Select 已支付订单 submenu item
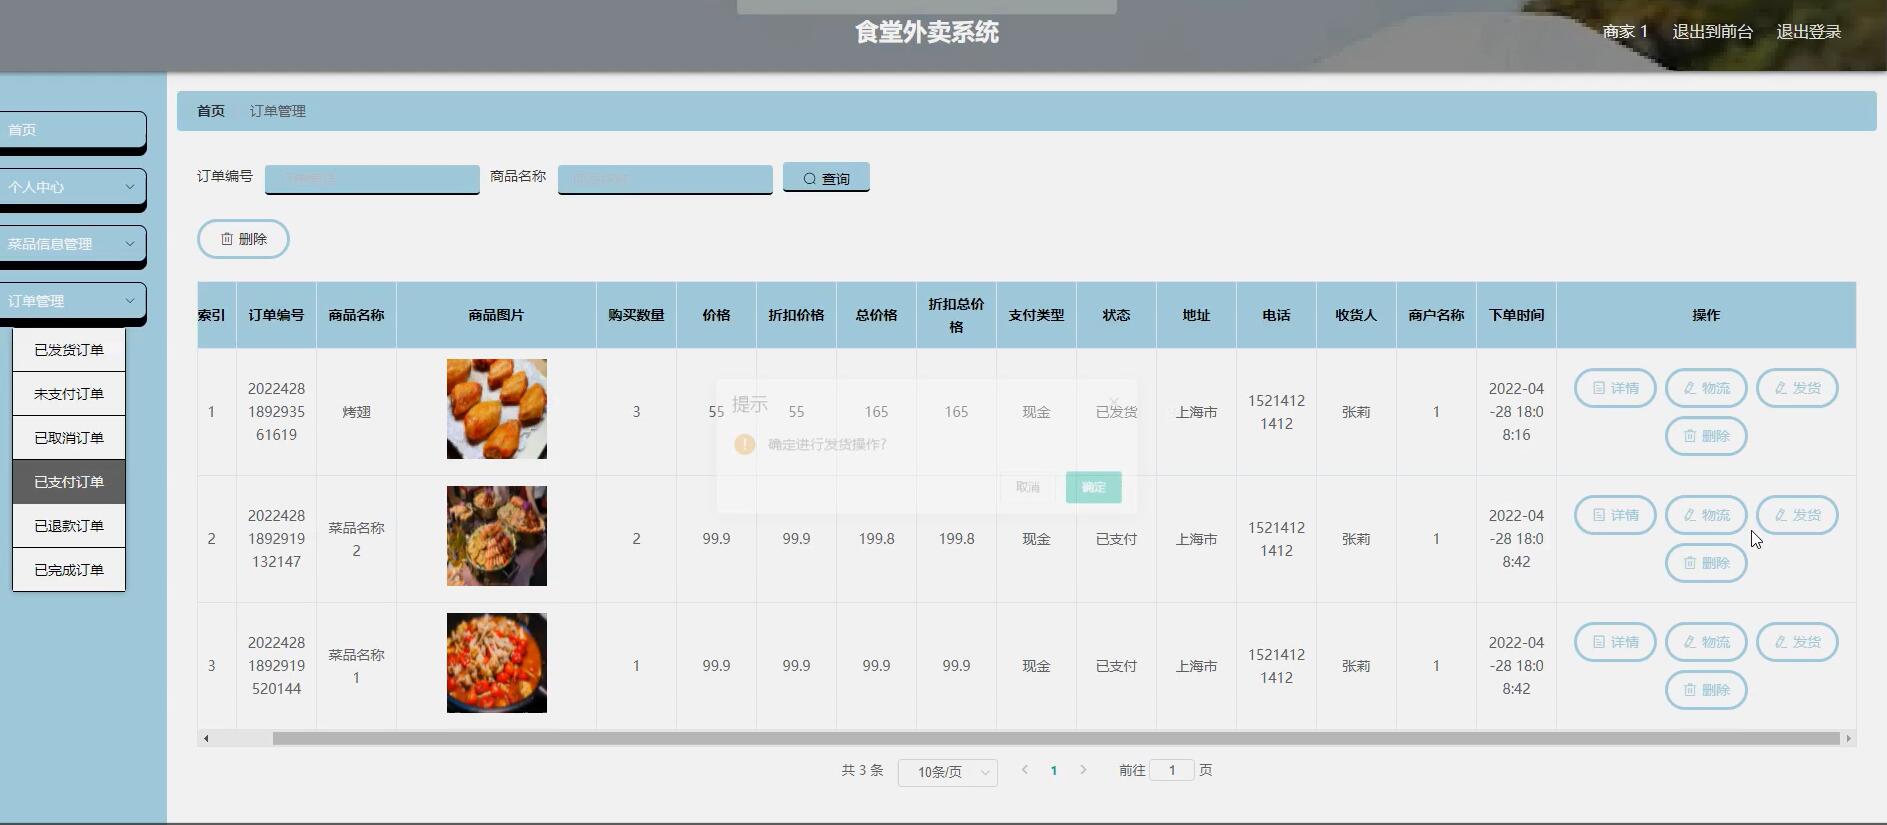The image size is (1887, 825). point(69,482)
